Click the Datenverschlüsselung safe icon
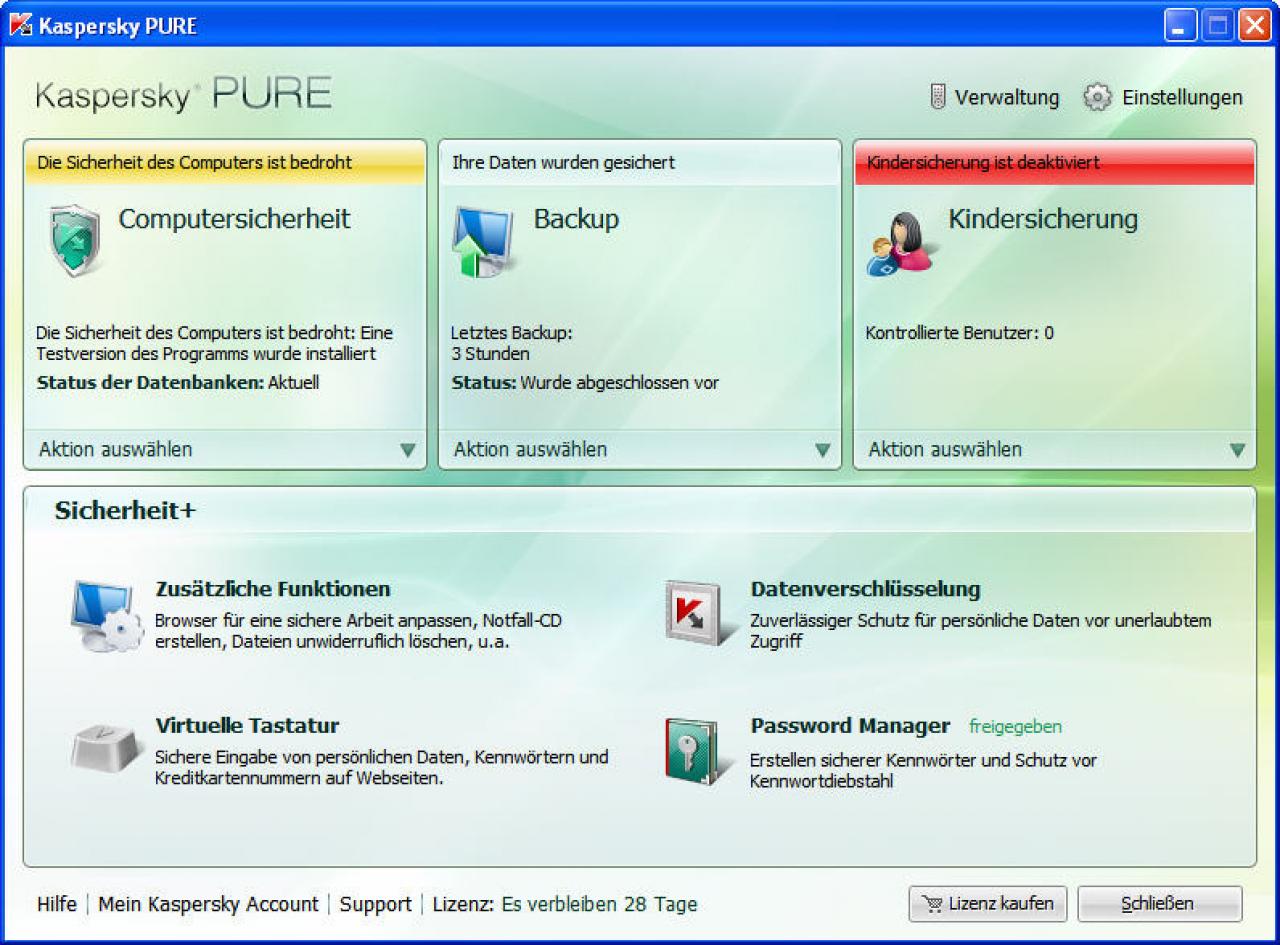1280x945 pixels. tap(701, 612)
